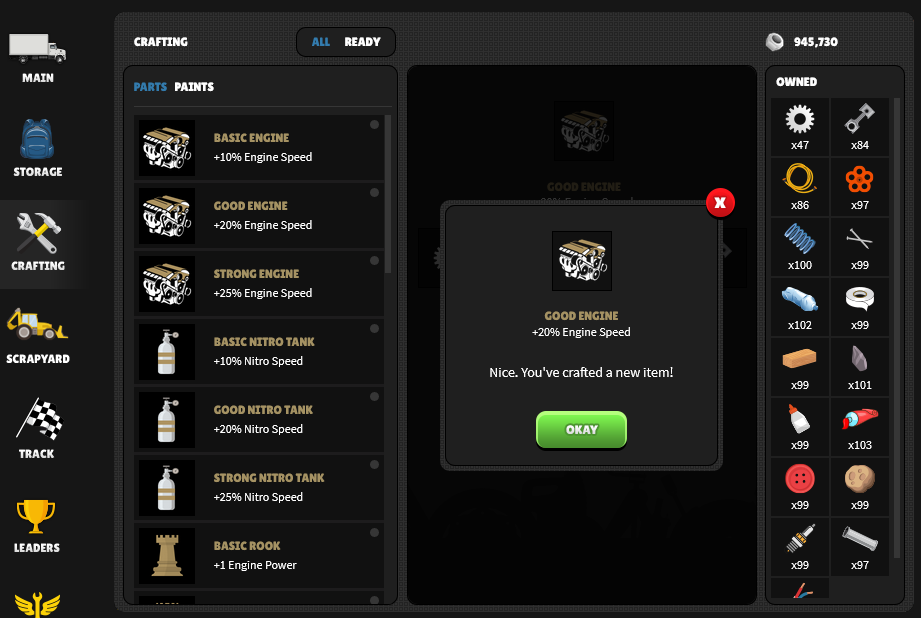
Task: Open the PAINTS tab
Action: click(x=194, y=87)
